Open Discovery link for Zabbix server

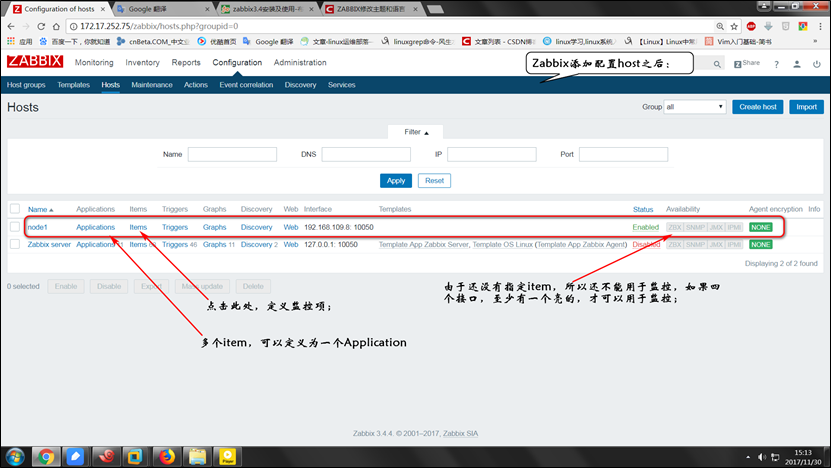[x=257, y=244]
